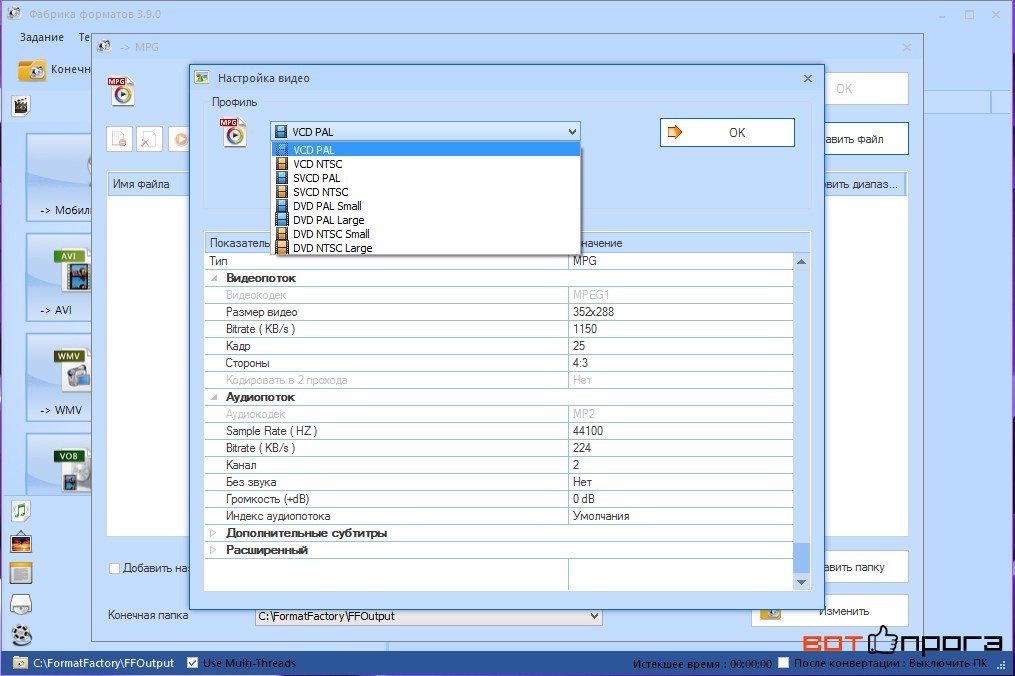Click the Тип row value MPG

pyautogui.click(x=680, y=261)
